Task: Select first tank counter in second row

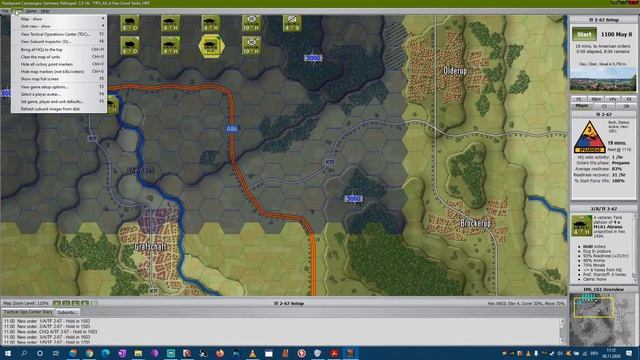Action: tap(130, 46)
